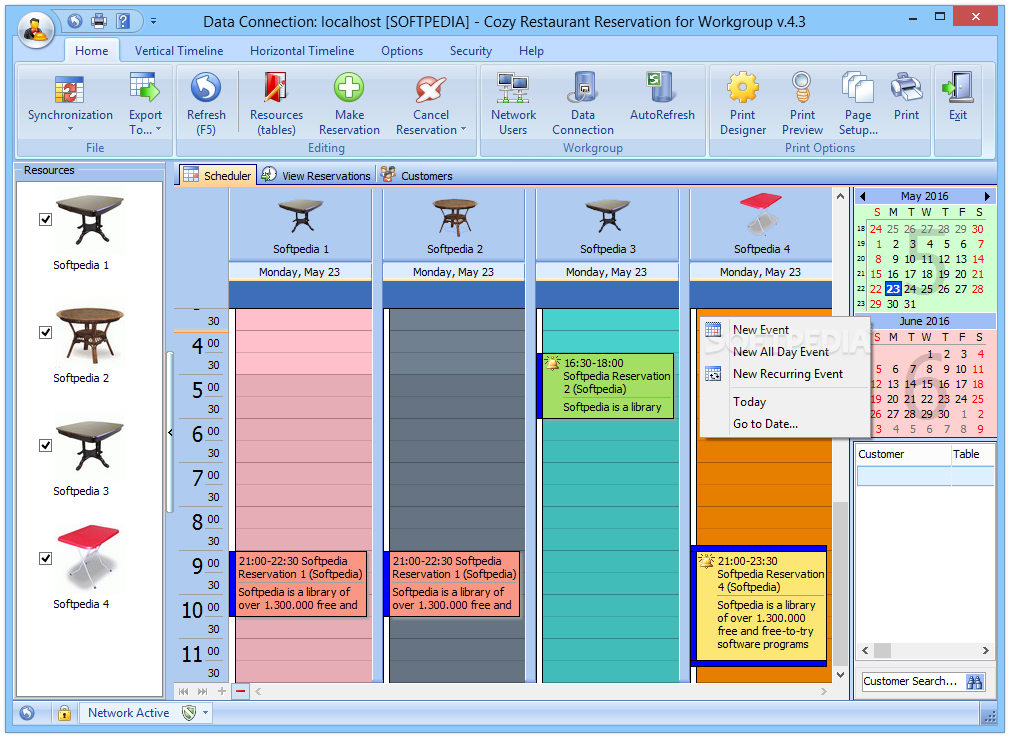The image size is (1010, 738).
Task: Select Today in context menu
Action: coord(785,402)
